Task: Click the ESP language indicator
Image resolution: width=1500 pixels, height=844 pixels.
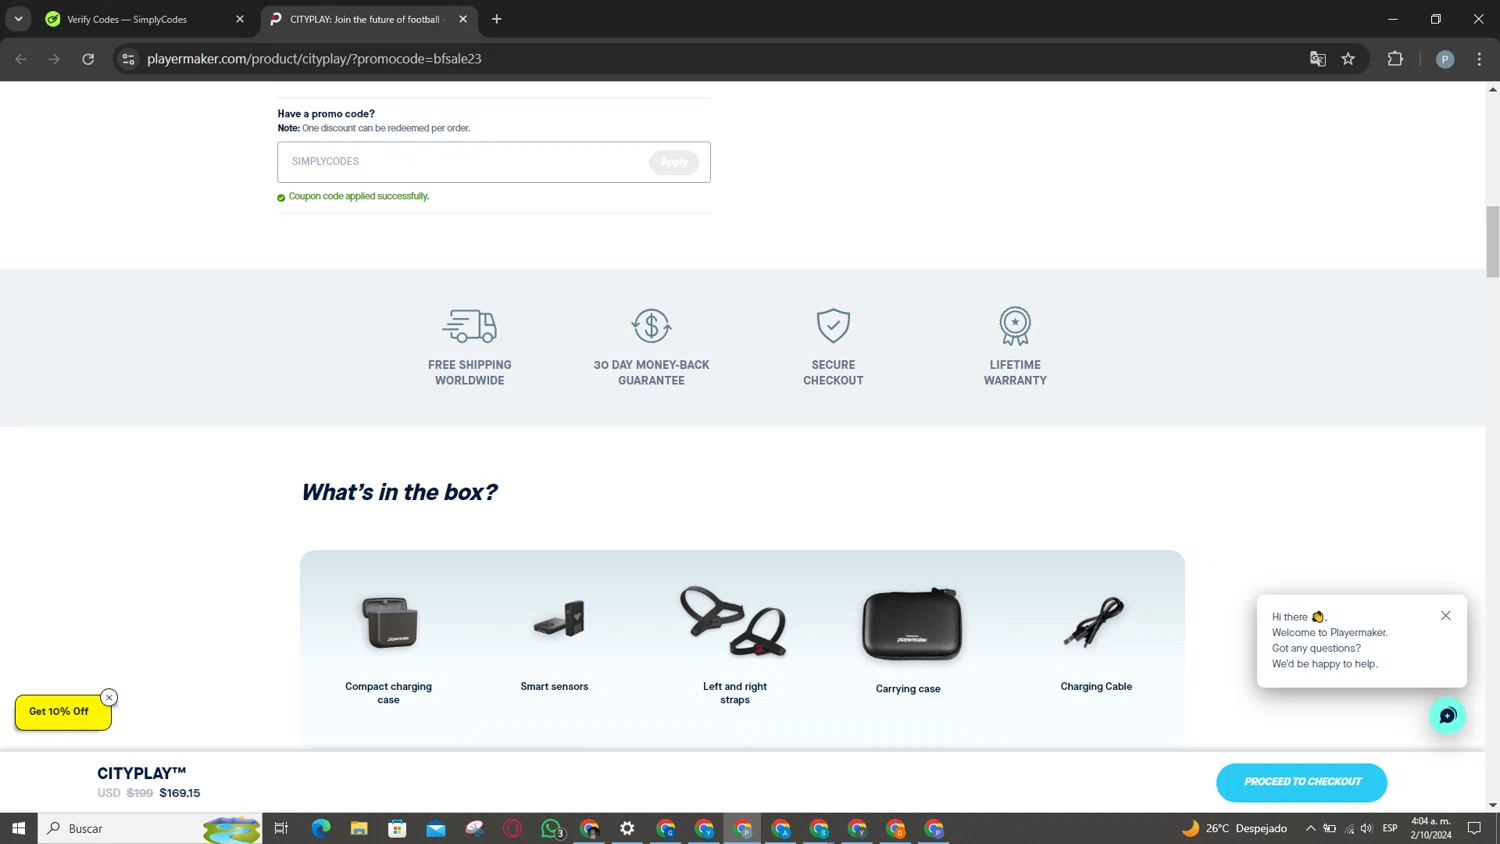Action: (x=1390, y=828)
